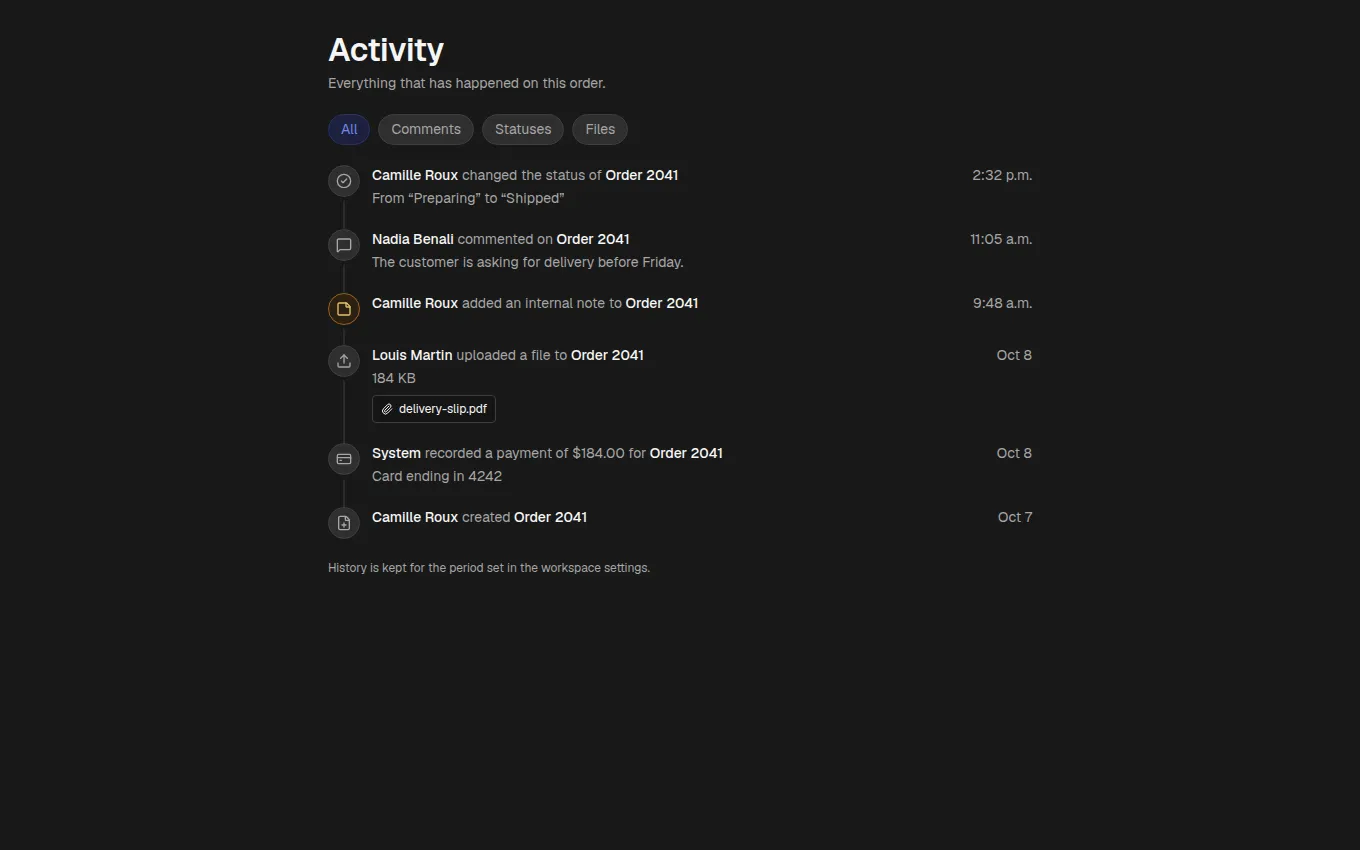This screenshot has height=850, width=1360.
Task: Select the All filter tab
Action: (349, 129)
